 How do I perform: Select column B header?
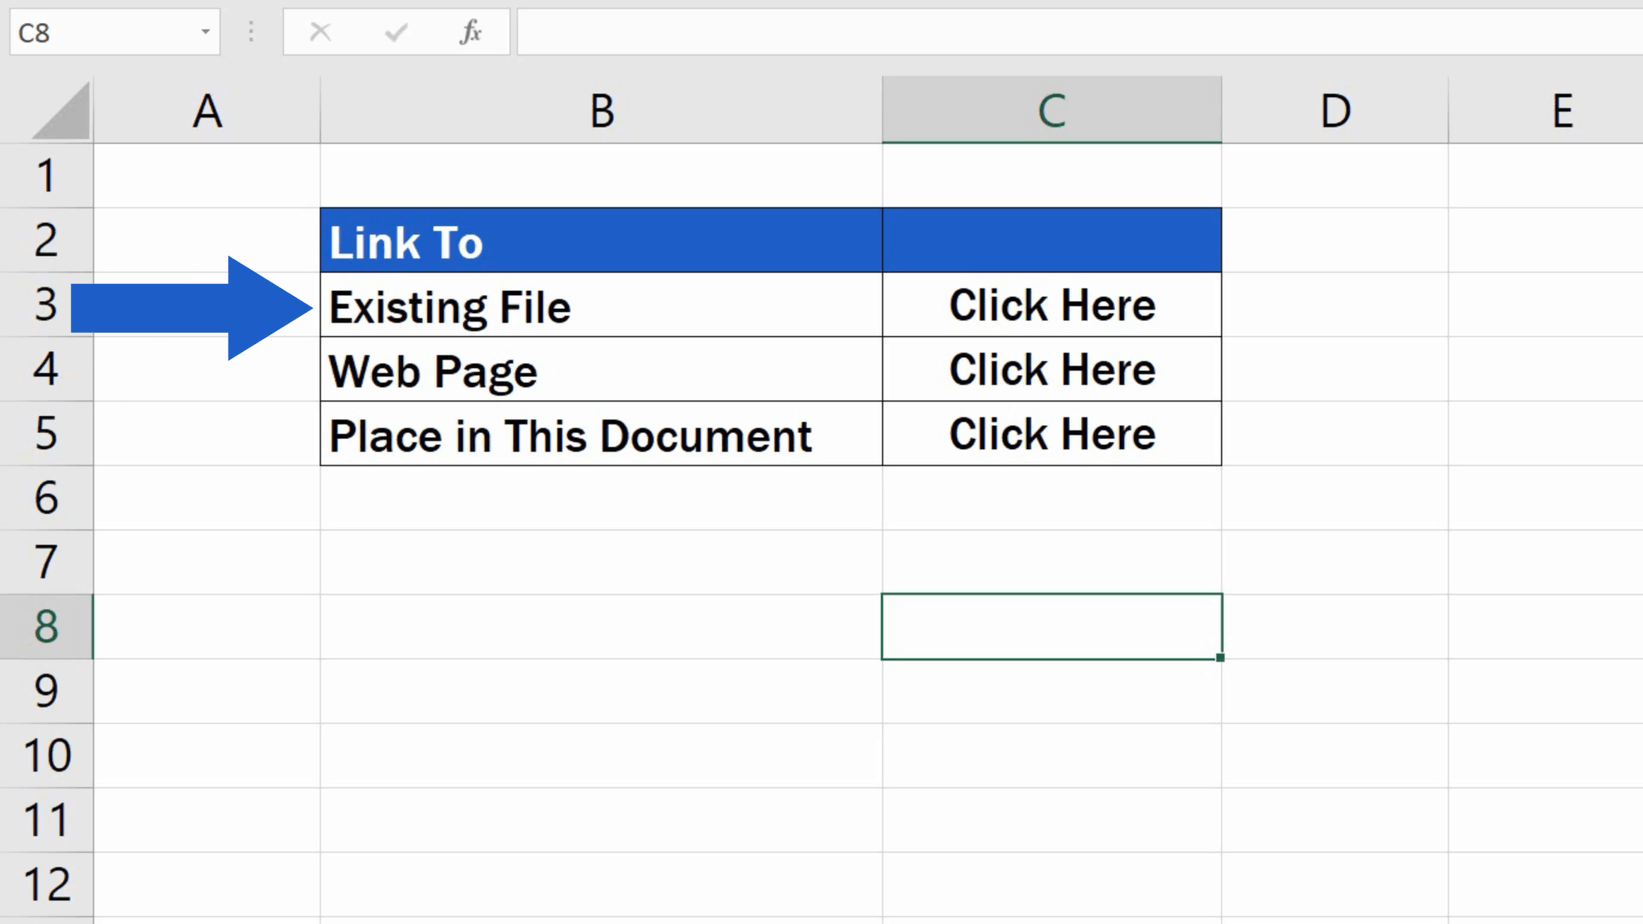[x=601, y=110]
